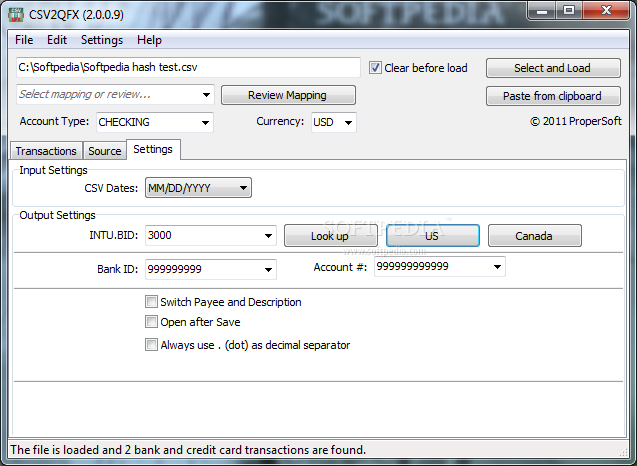Maximize the CSV2QFX window

(x=569, y=11)
